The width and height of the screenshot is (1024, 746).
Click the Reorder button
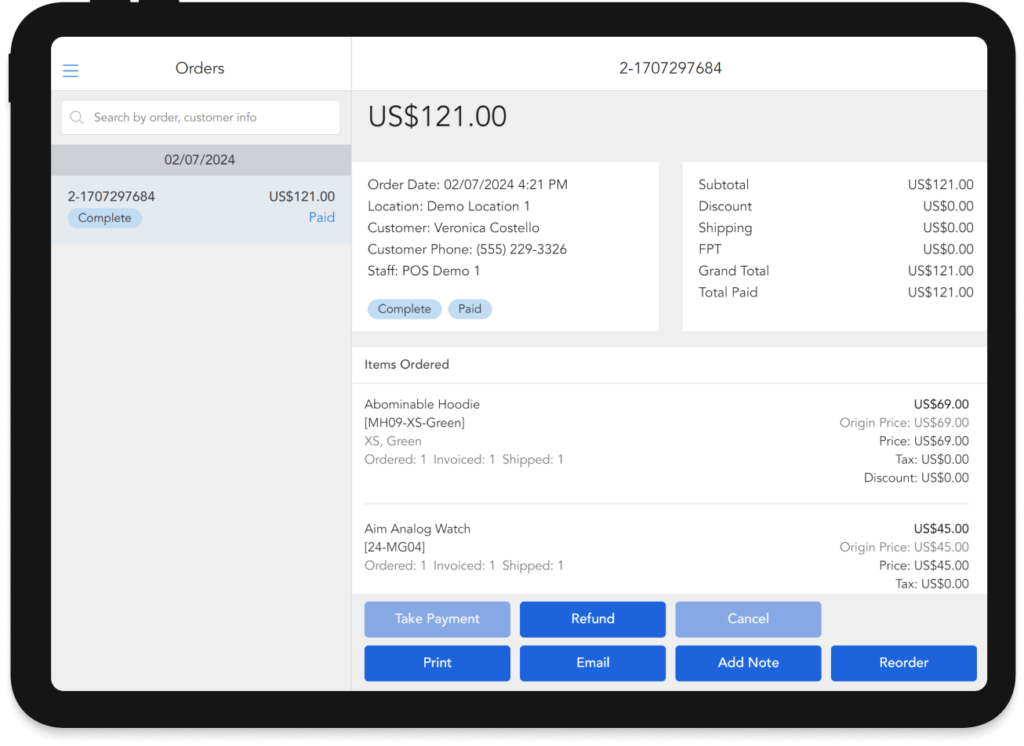pyautogui.click(x=903, y=663)
